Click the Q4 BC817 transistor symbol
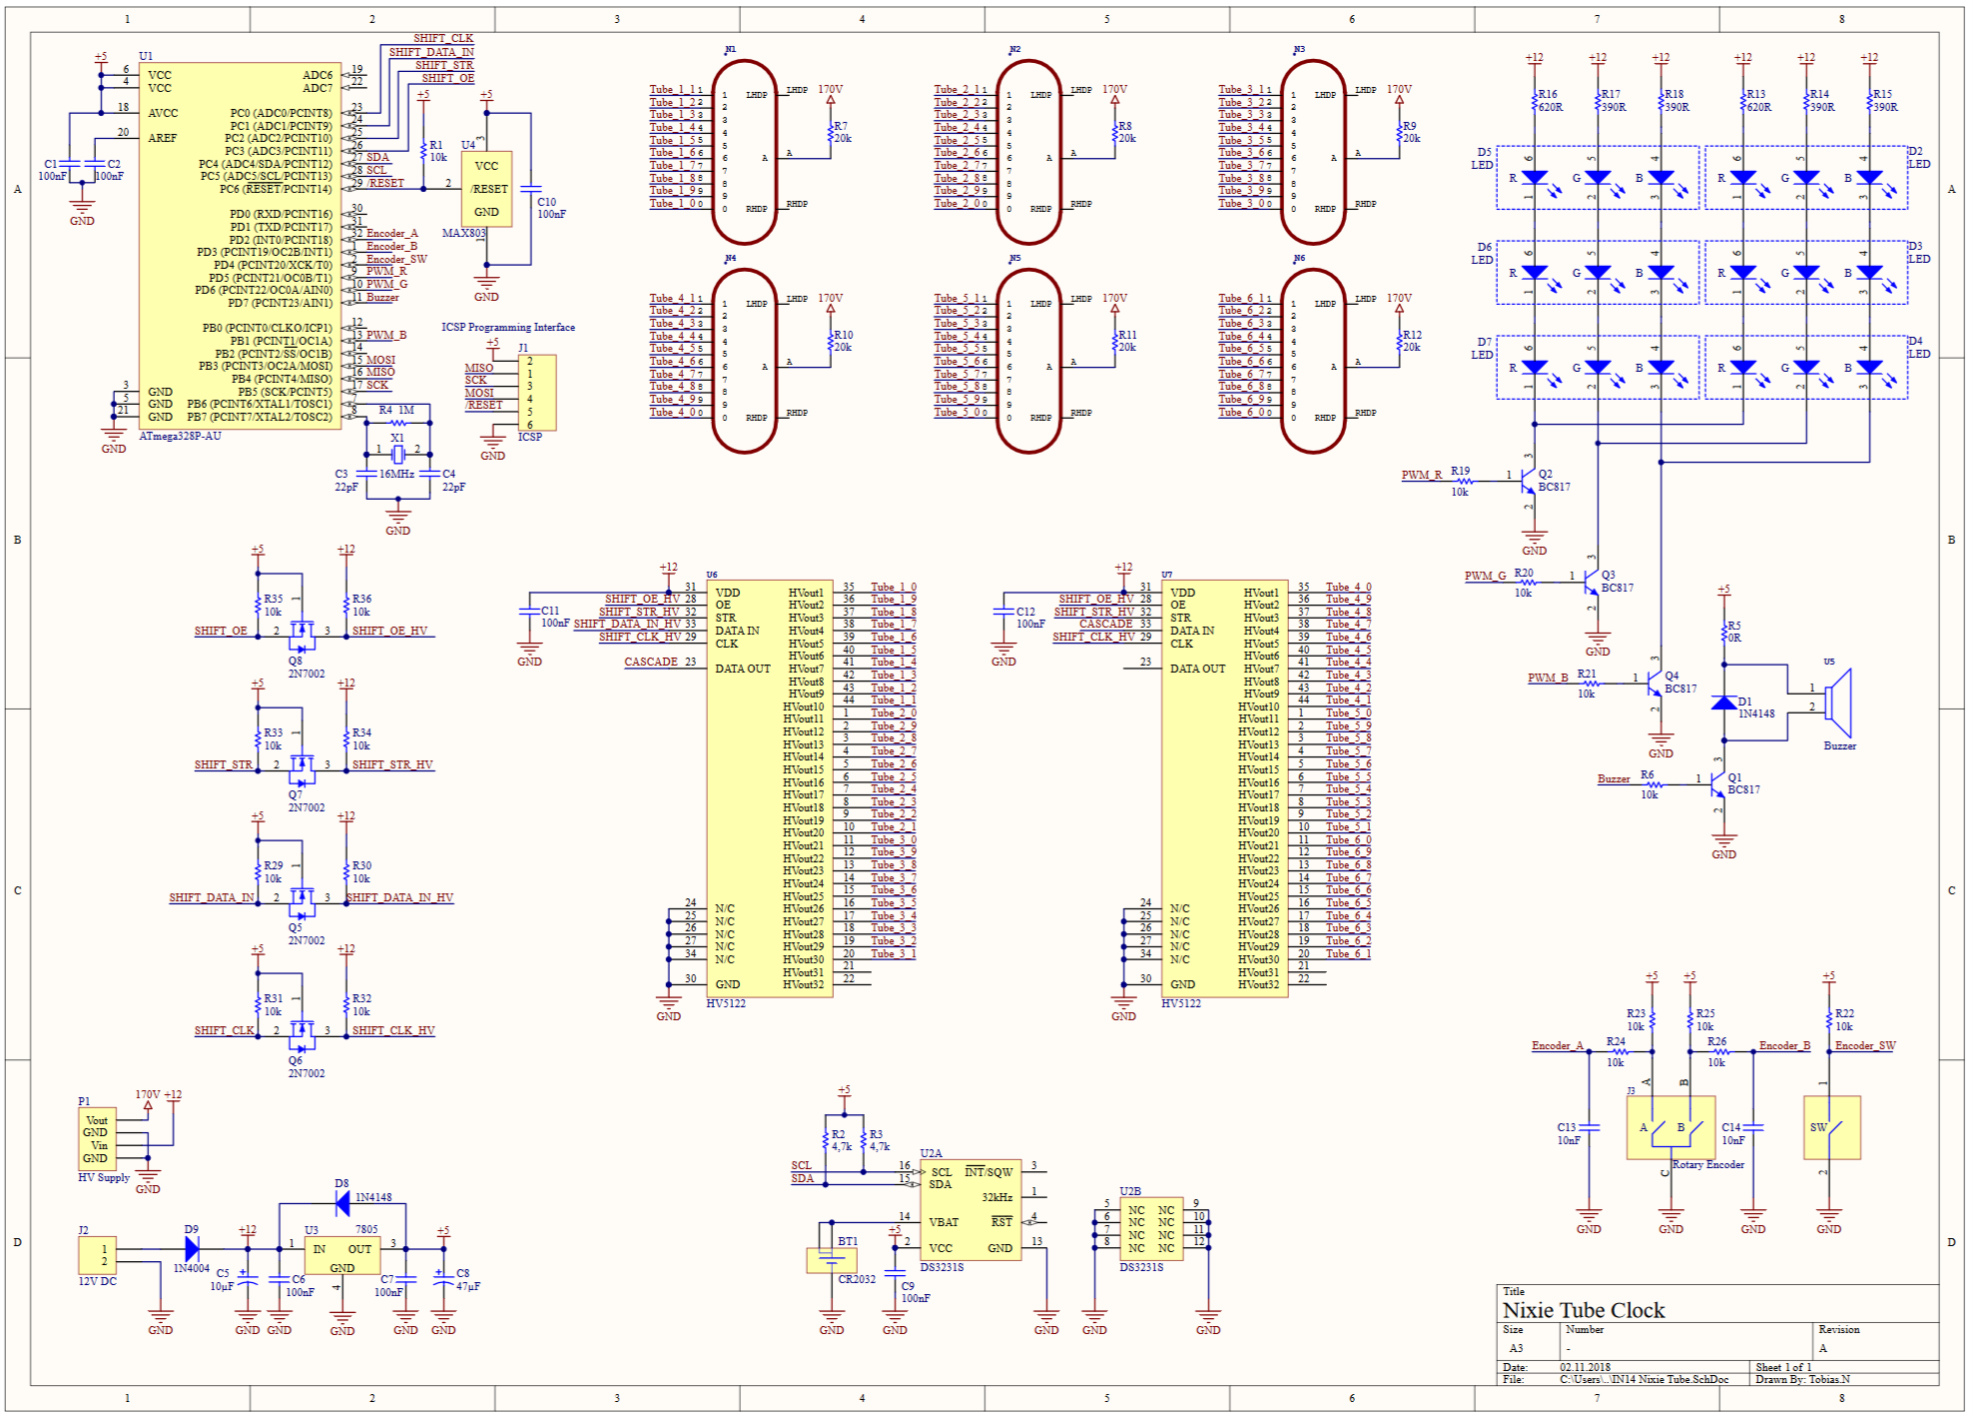The height and width of the screenshot is (1416, 1973). (1653, 682)
